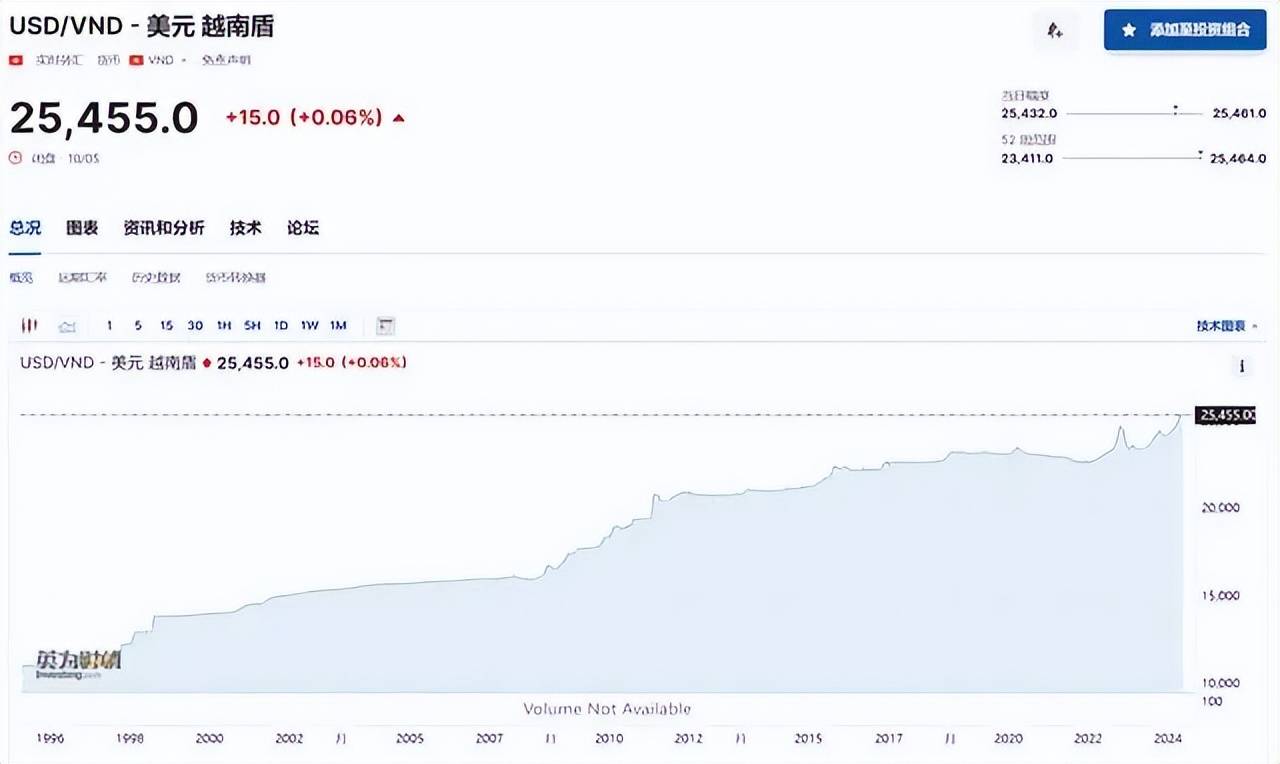This screenshot has height=764, width=1280.
Task: Open the fullscreen chart icon
Action: [385, 325]
